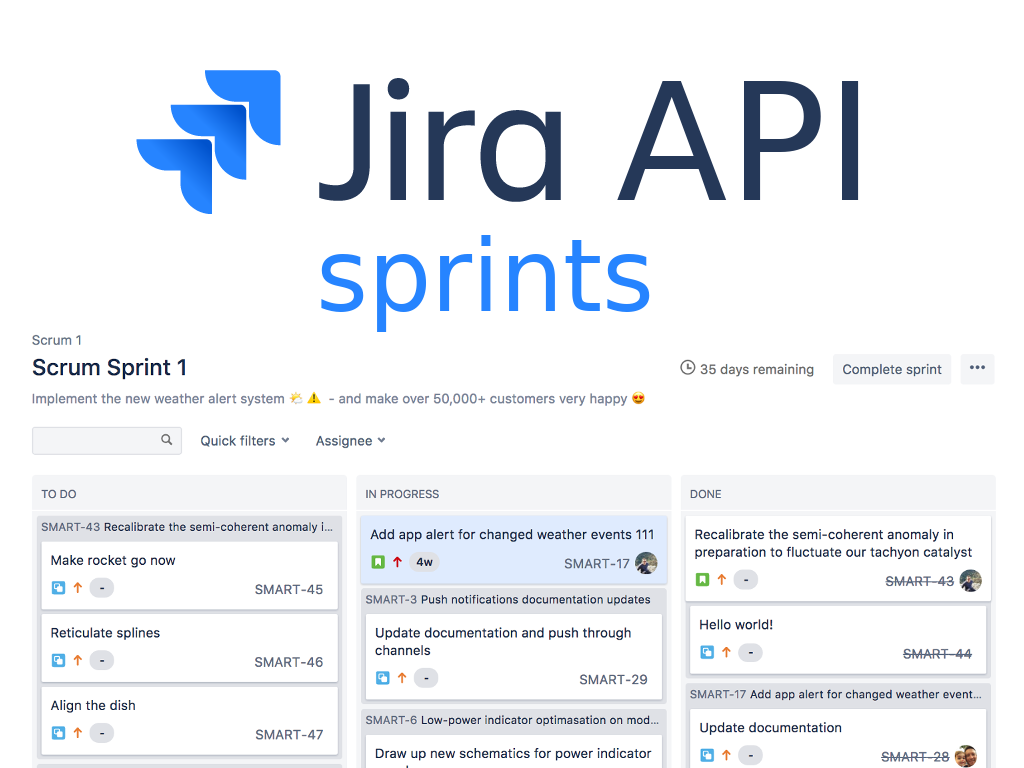
Task: Click the Scrum 1 breadcrumb
Action: tap(56, 340)
